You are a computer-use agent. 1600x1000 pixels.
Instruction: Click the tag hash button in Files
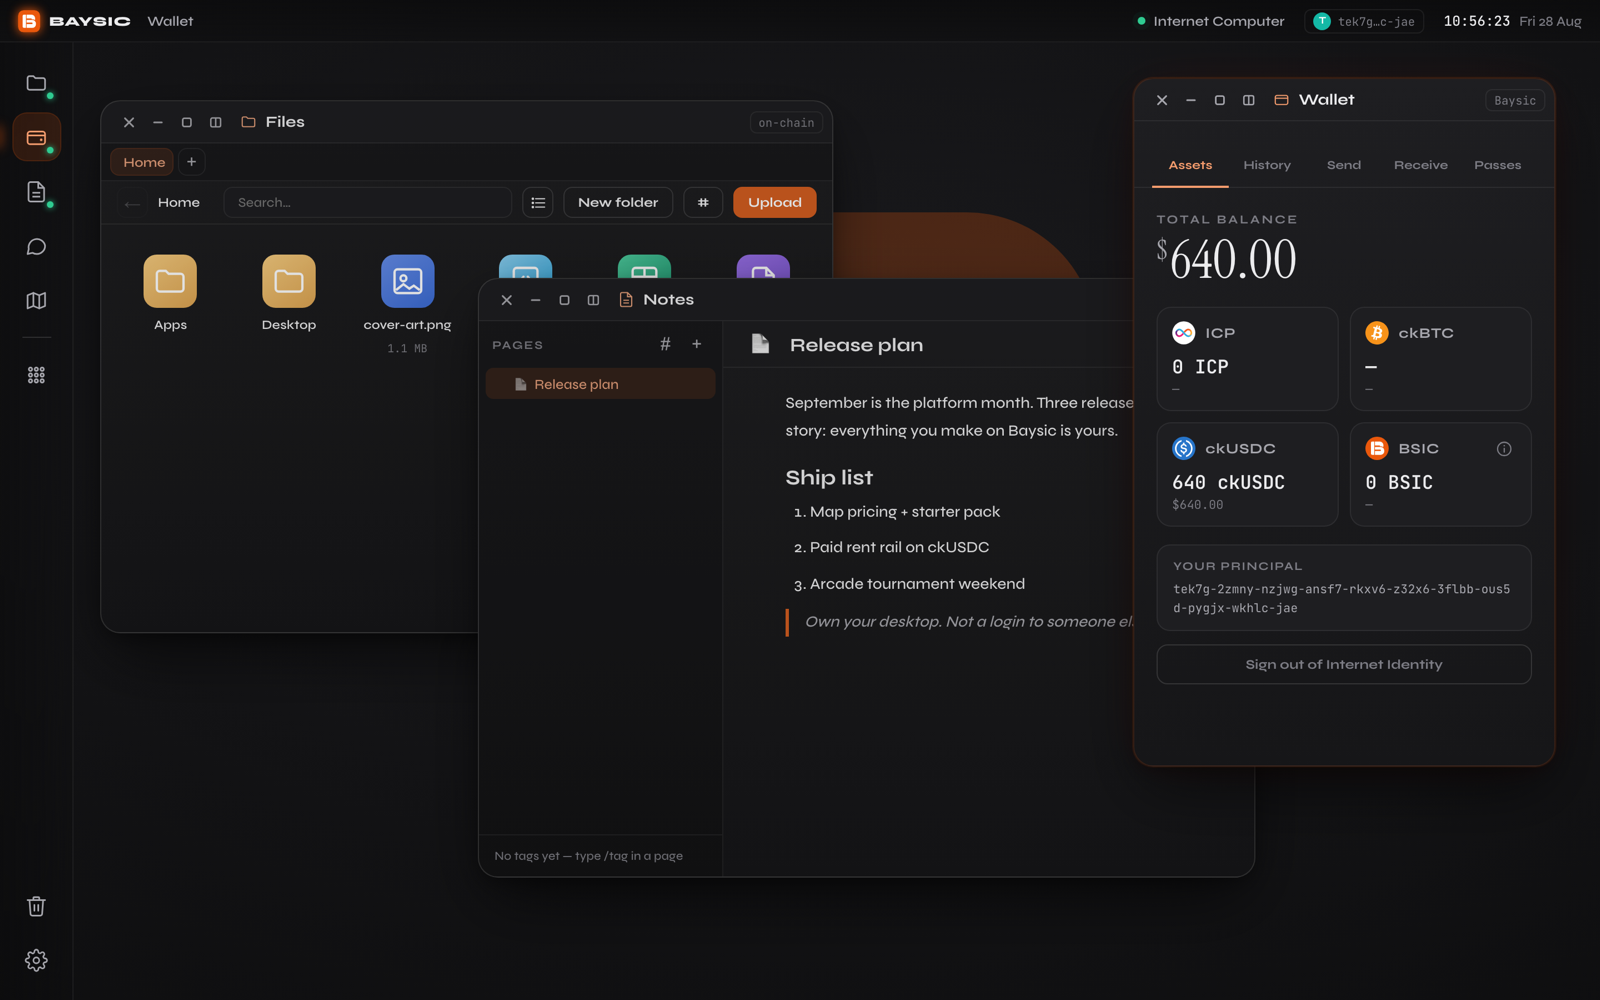(703, 202)
